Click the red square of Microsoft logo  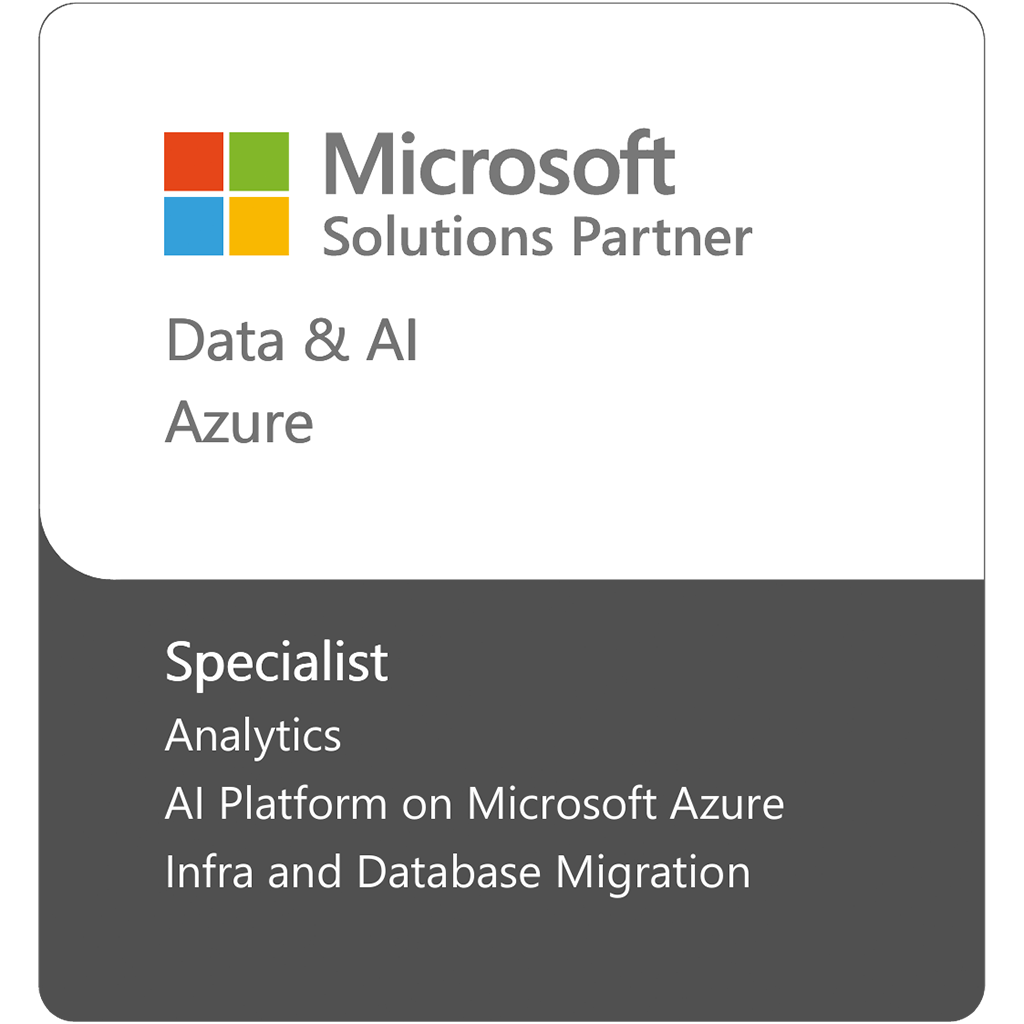coord(193,161)
